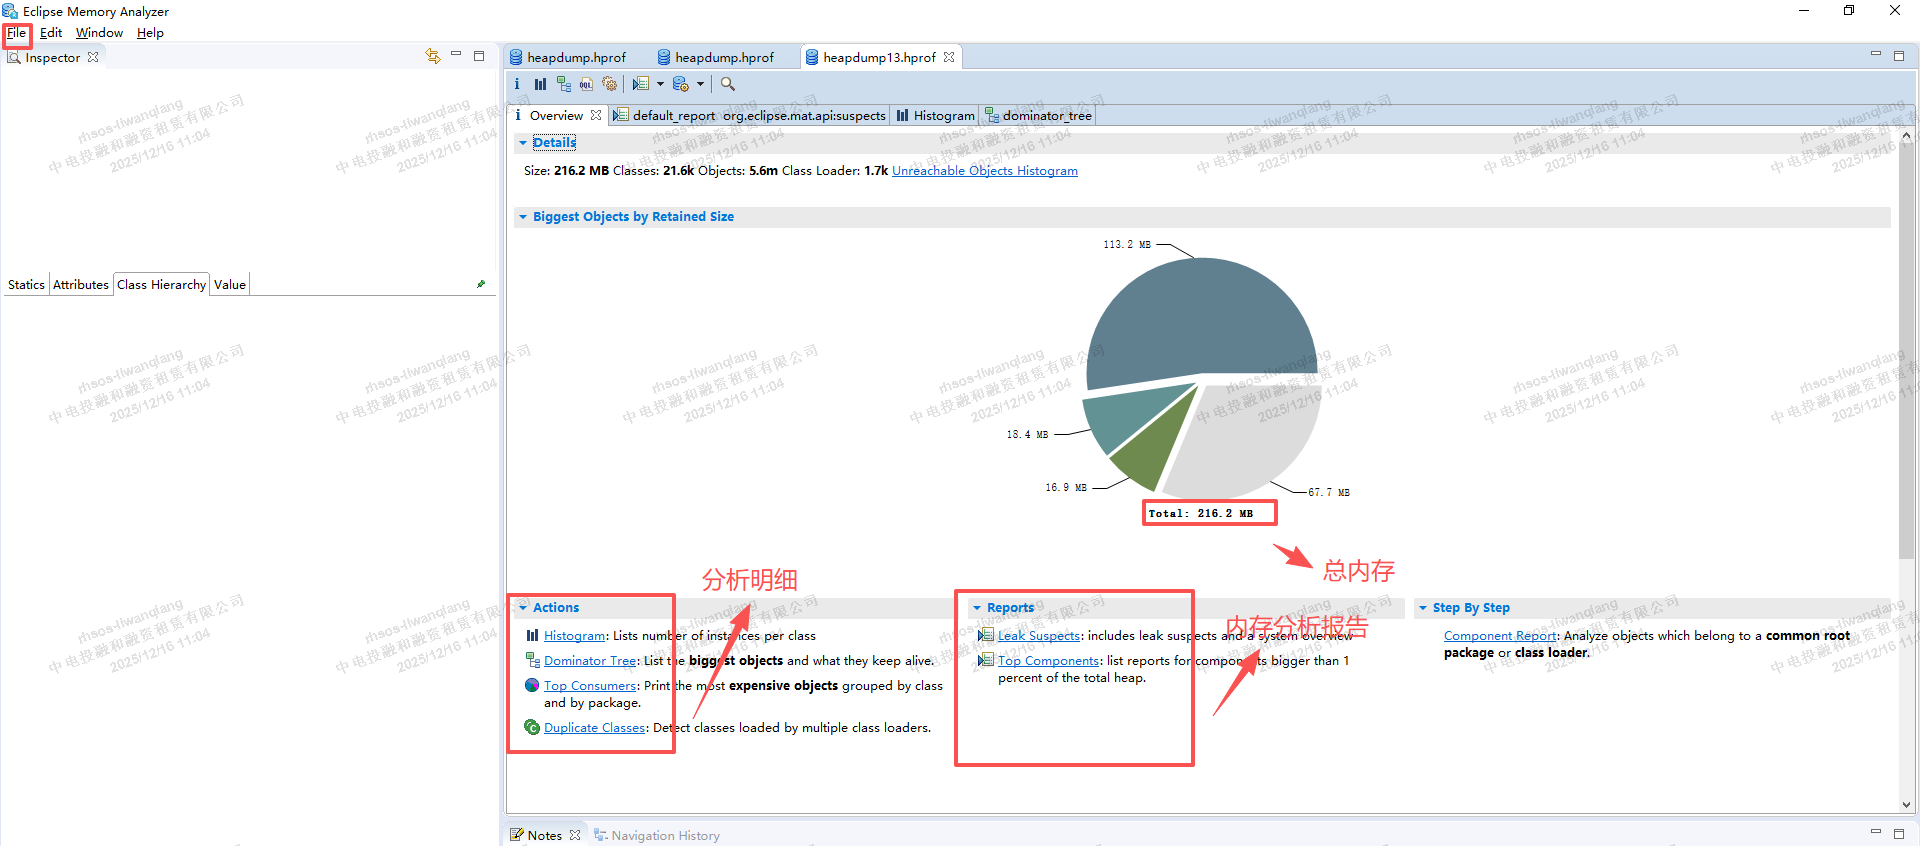Open Dominator Tree from the toolbar icon

(564, 84)
